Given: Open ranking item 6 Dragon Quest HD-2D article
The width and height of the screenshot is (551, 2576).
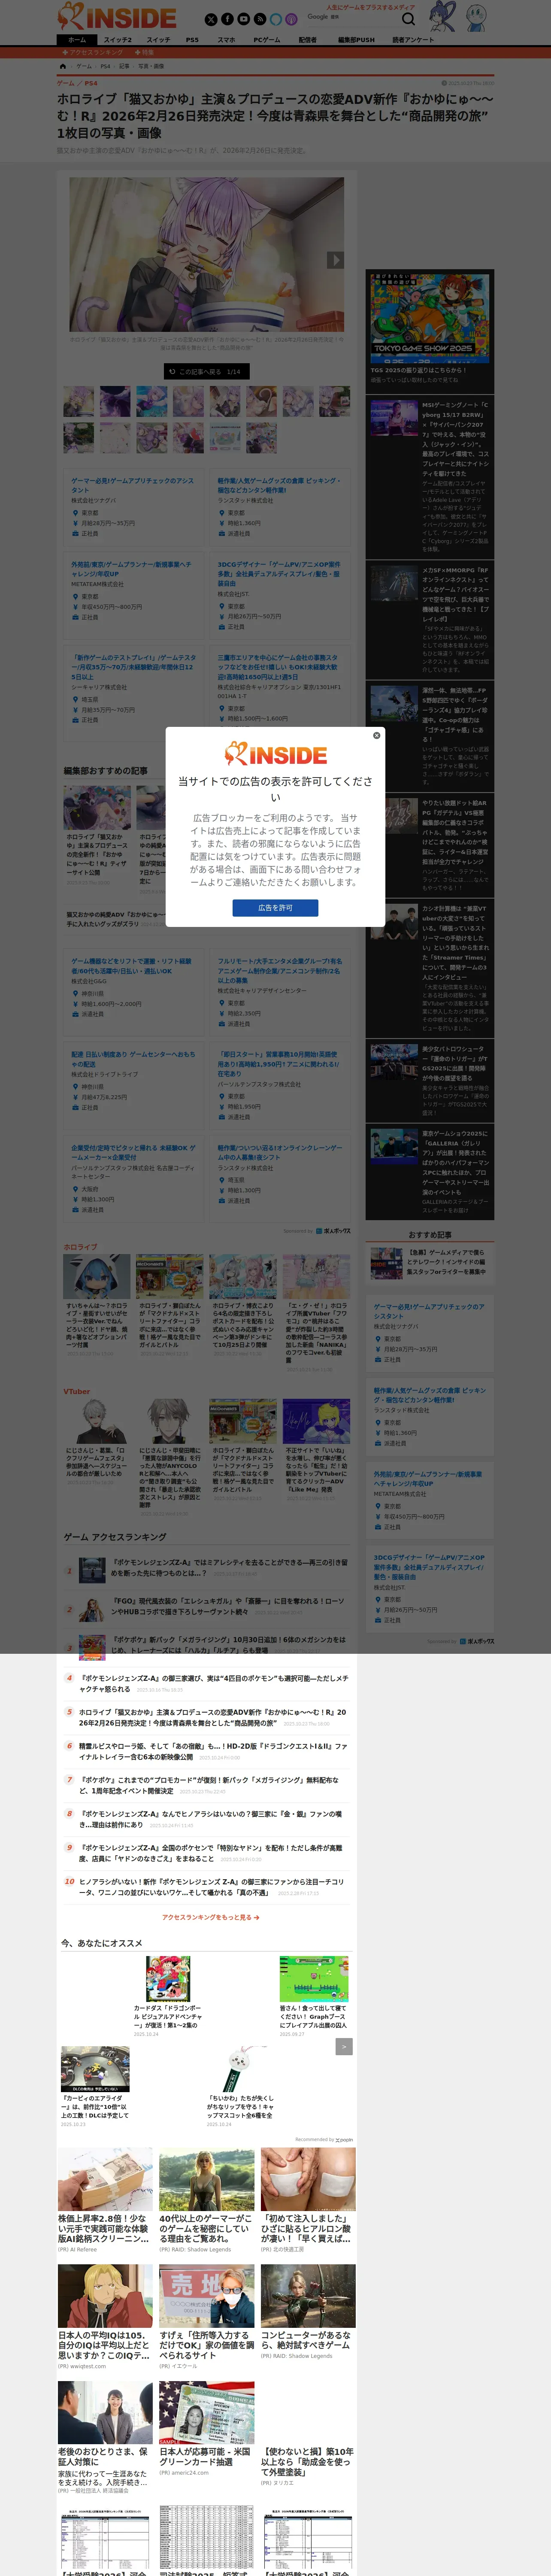Looking at the screenshot, I should 206,1752.
